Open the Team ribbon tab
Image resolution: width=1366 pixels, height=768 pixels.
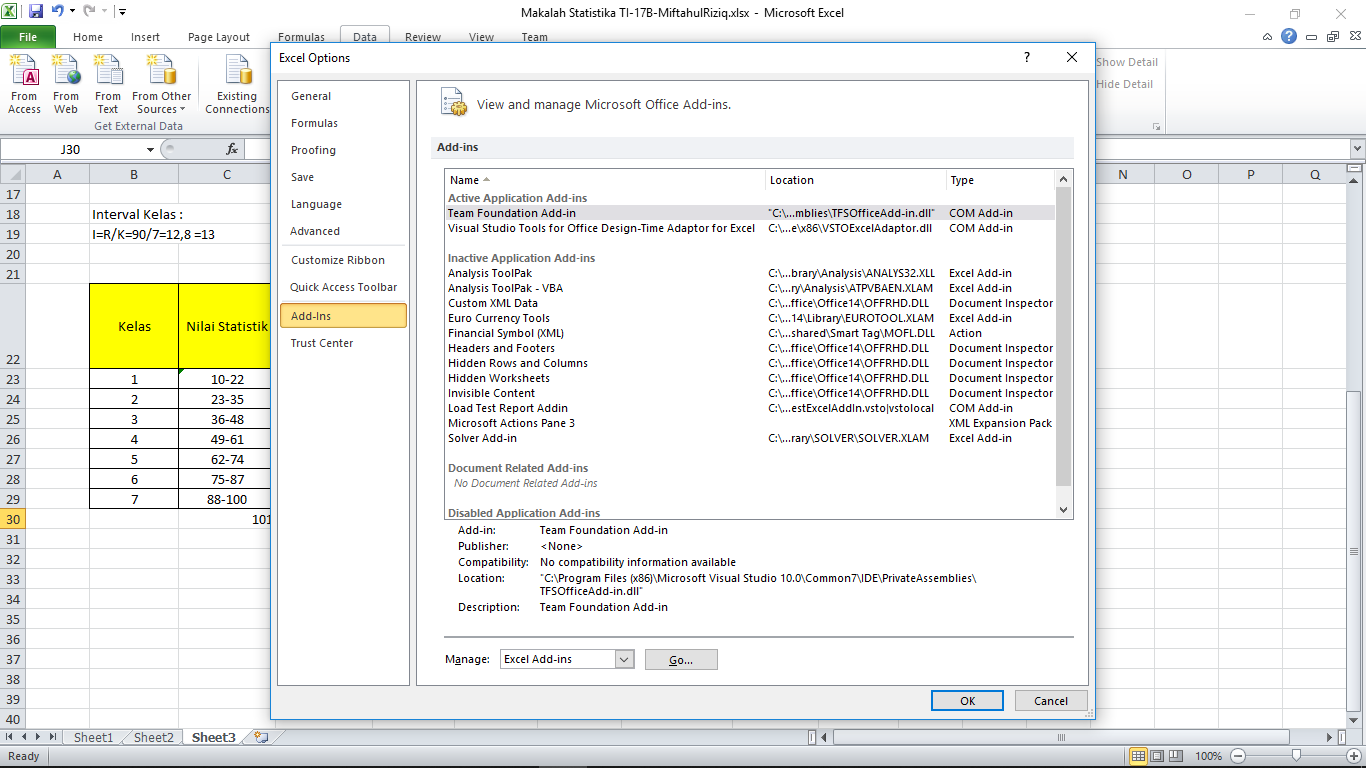pos(534,37)
